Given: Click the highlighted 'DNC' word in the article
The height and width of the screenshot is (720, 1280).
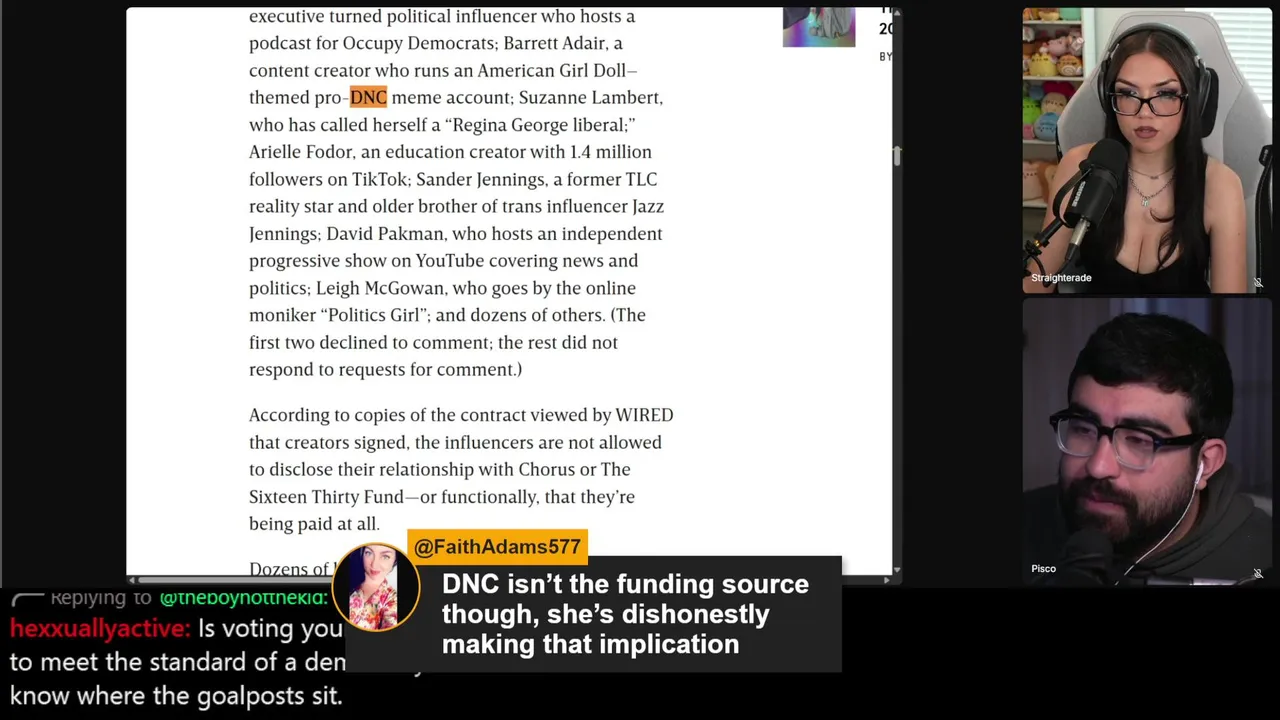Looking at the screenshot, I should 368,97.
